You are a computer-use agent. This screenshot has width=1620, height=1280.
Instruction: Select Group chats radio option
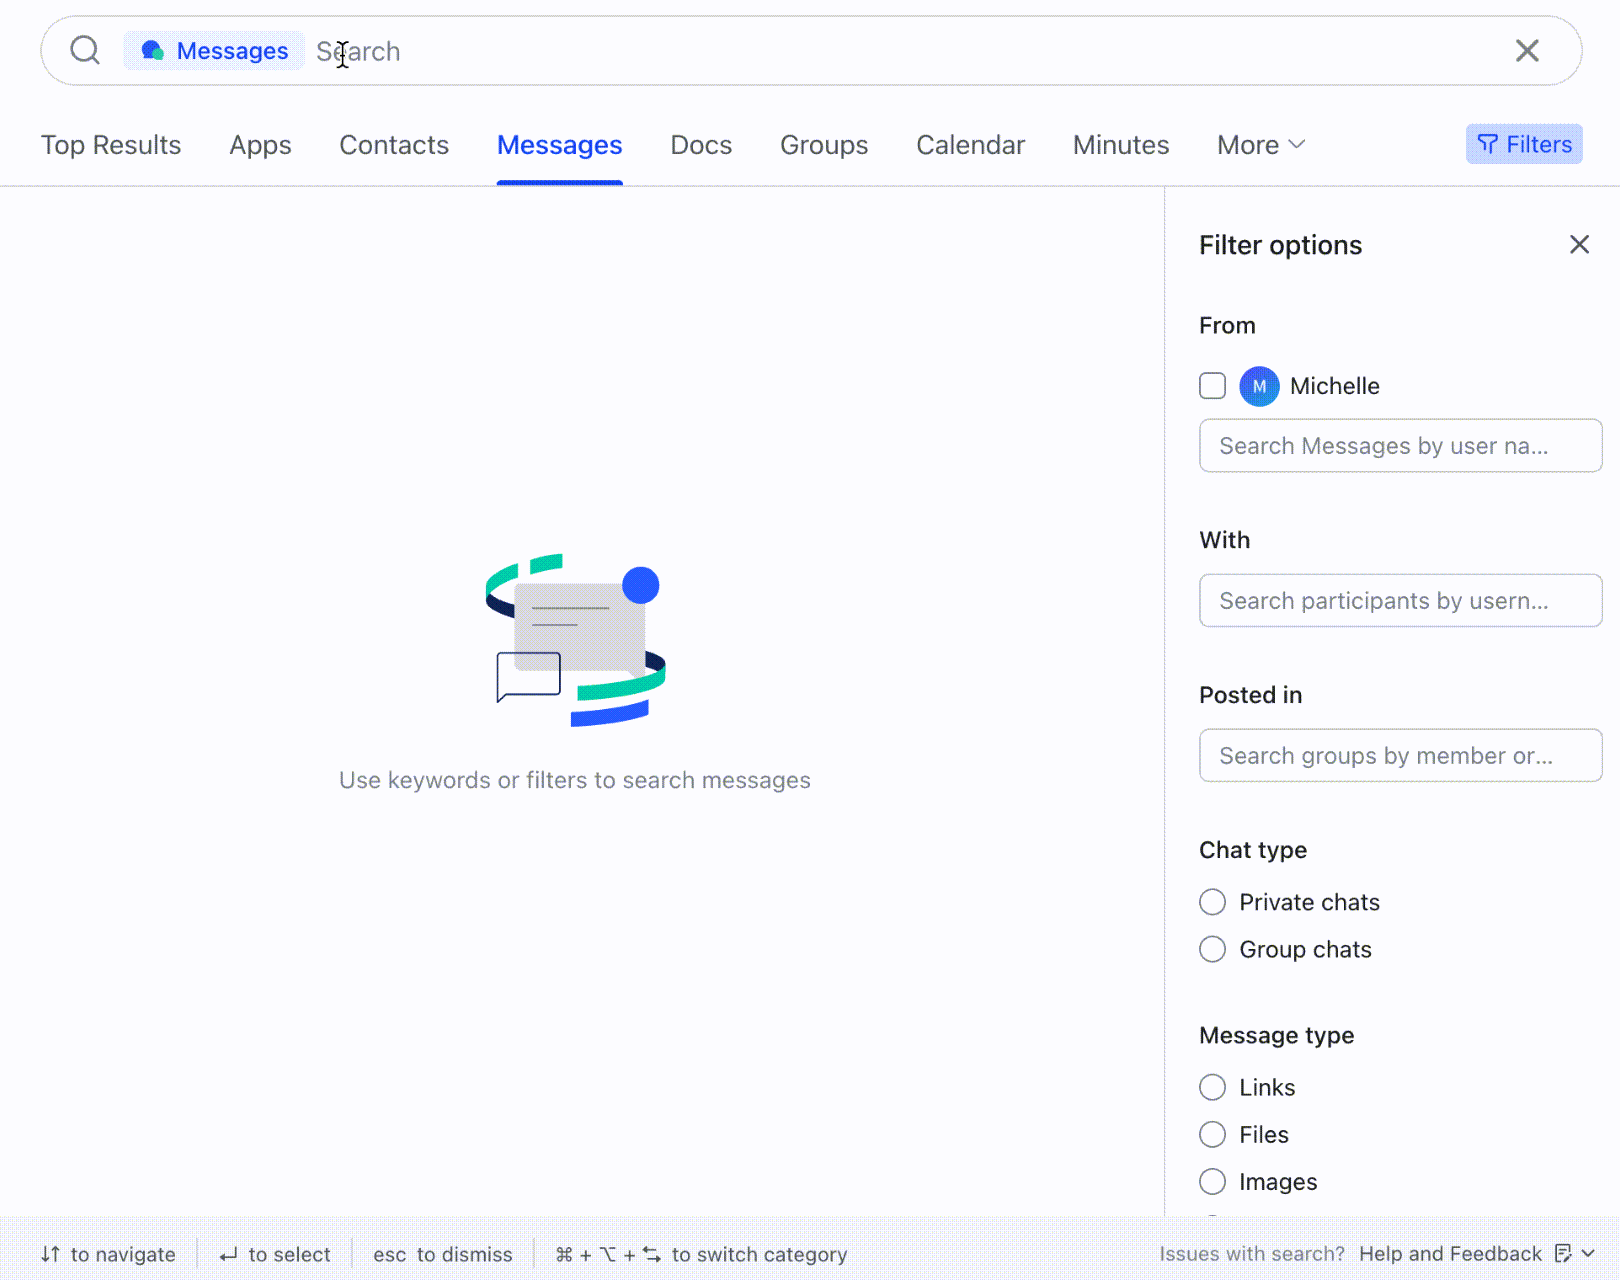(1212, 949)
